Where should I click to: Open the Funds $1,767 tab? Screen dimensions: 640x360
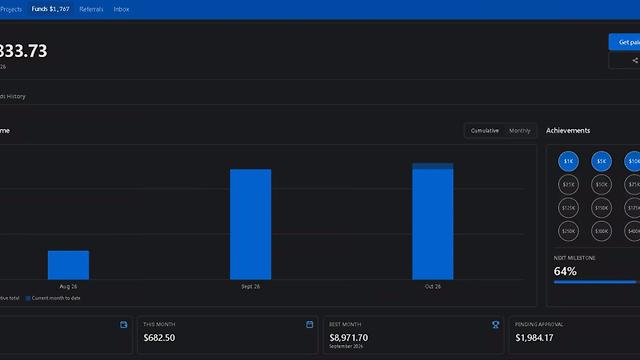click(x=51, y=9)
